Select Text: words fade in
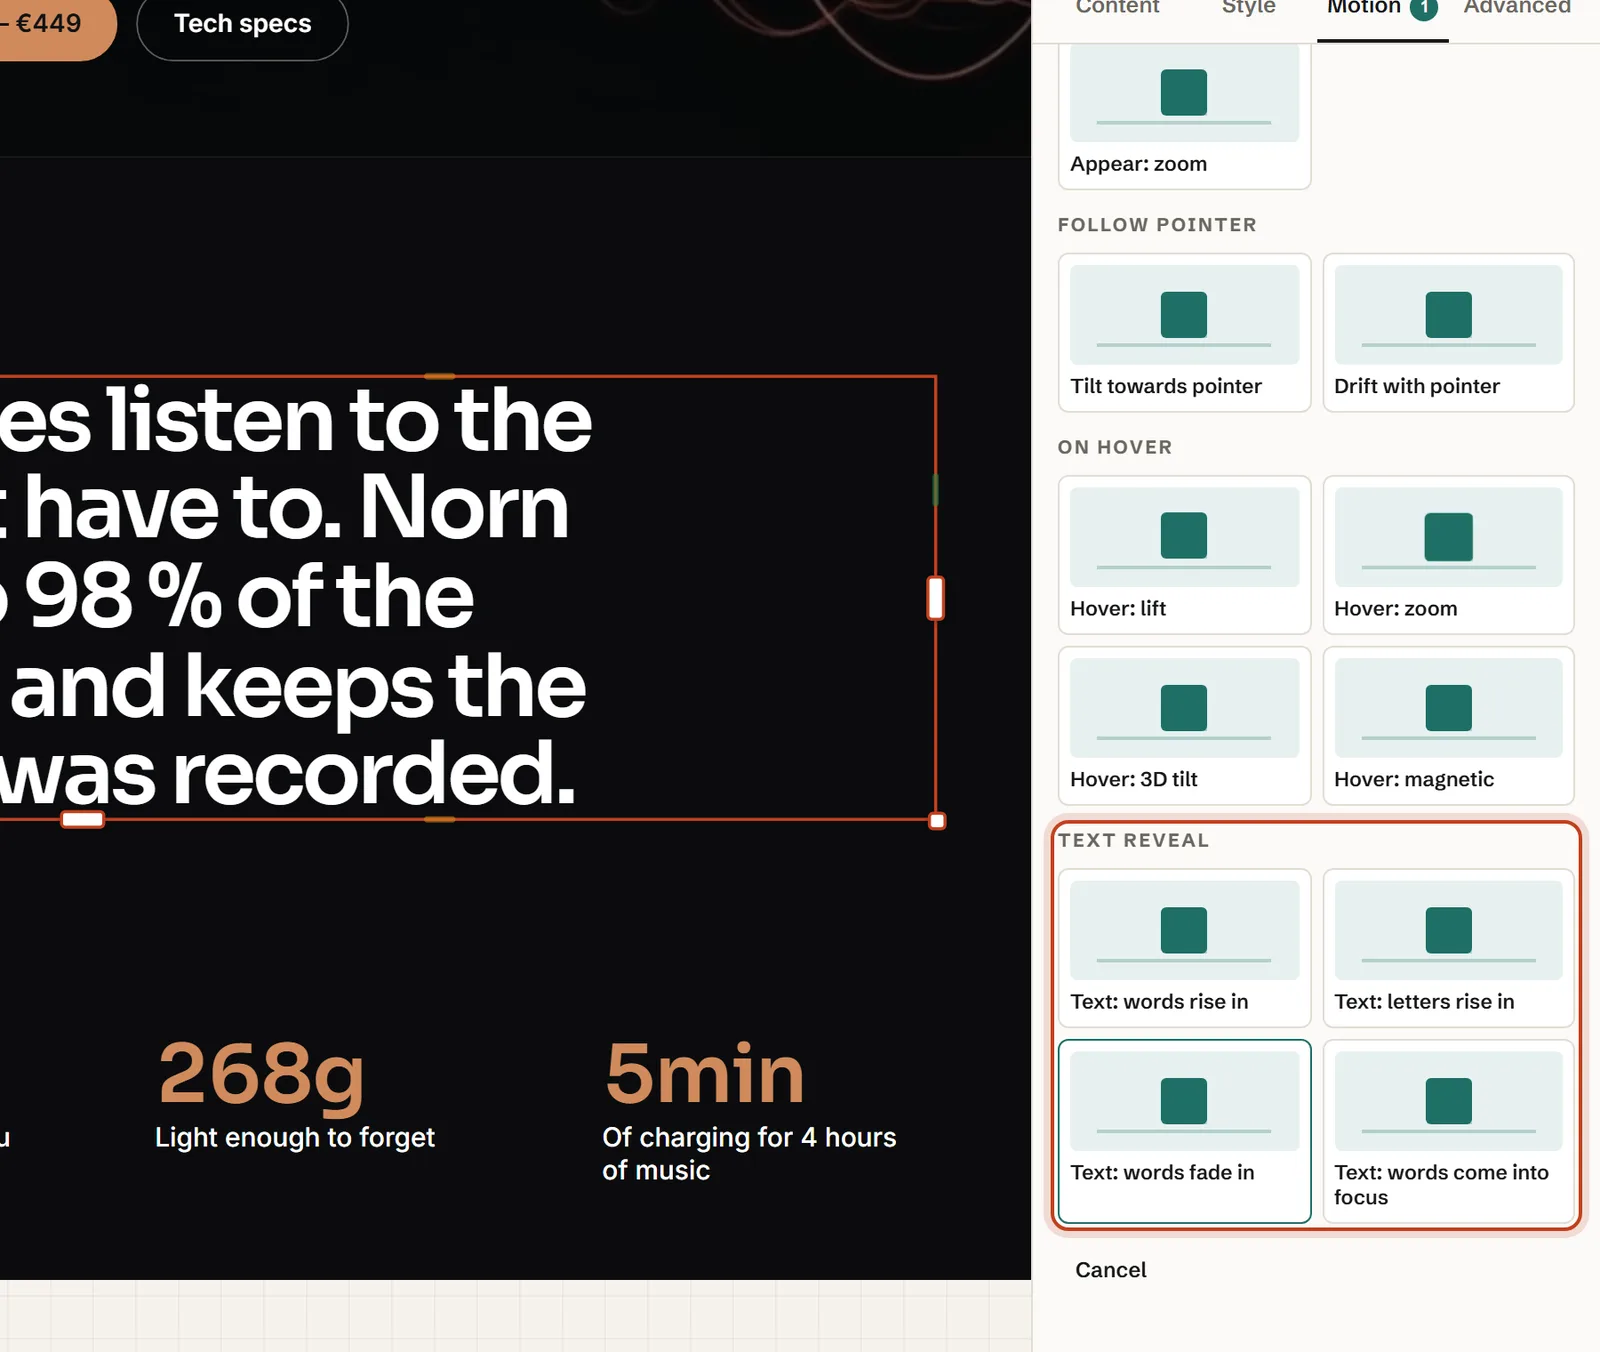The image size is (1600, 1352). [1184, 1131]
